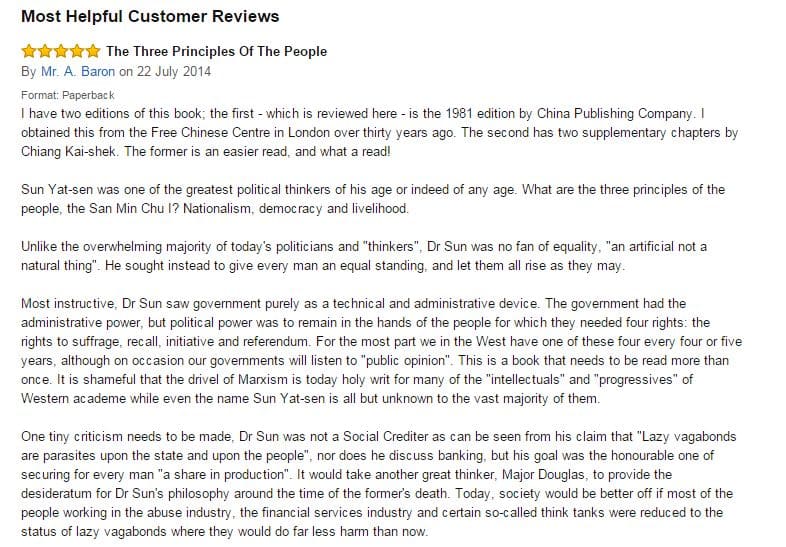Click the fifth gold rating star
786x547 pixels.
click(93, 51)
